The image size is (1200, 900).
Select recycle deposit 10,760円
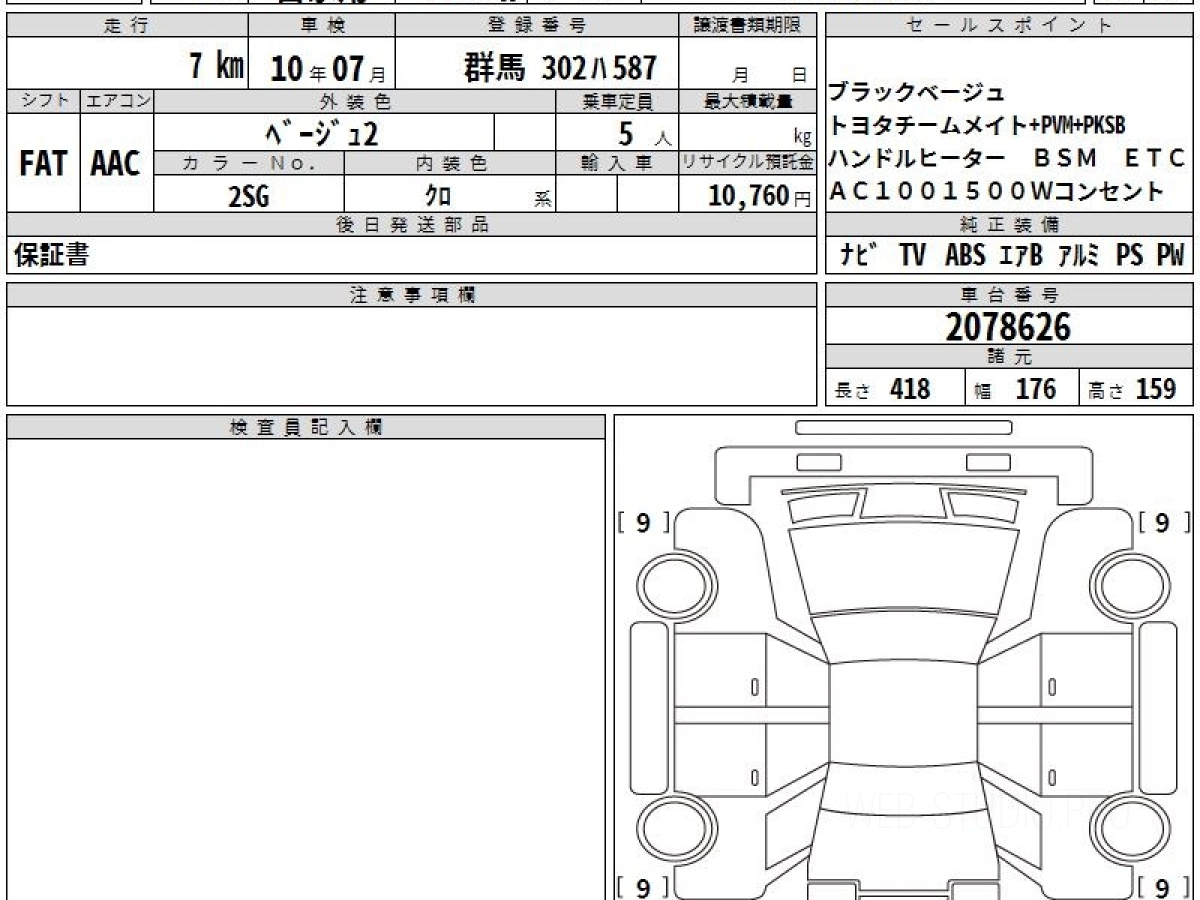click(759, 196)
